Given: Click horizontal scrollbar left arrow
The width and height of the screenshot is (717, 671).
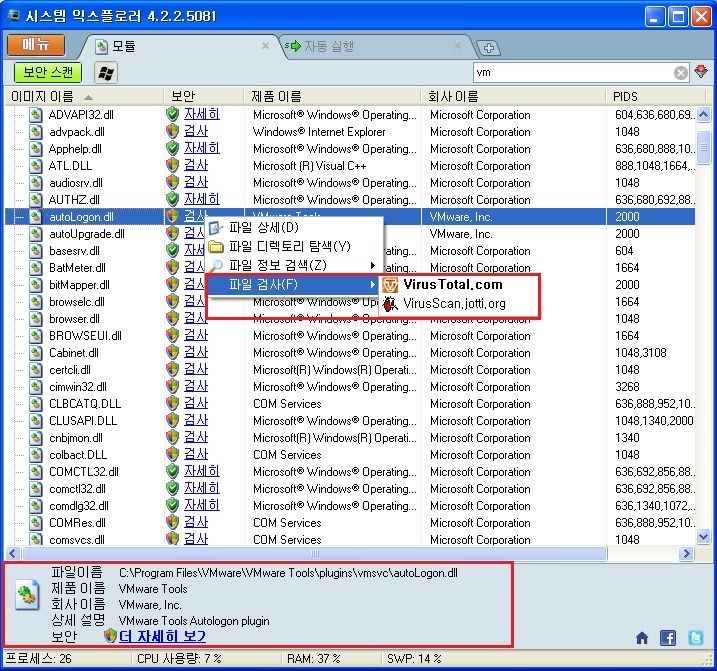Looking at the screenshot, I should pyautogui.click(x=12, y=553).
